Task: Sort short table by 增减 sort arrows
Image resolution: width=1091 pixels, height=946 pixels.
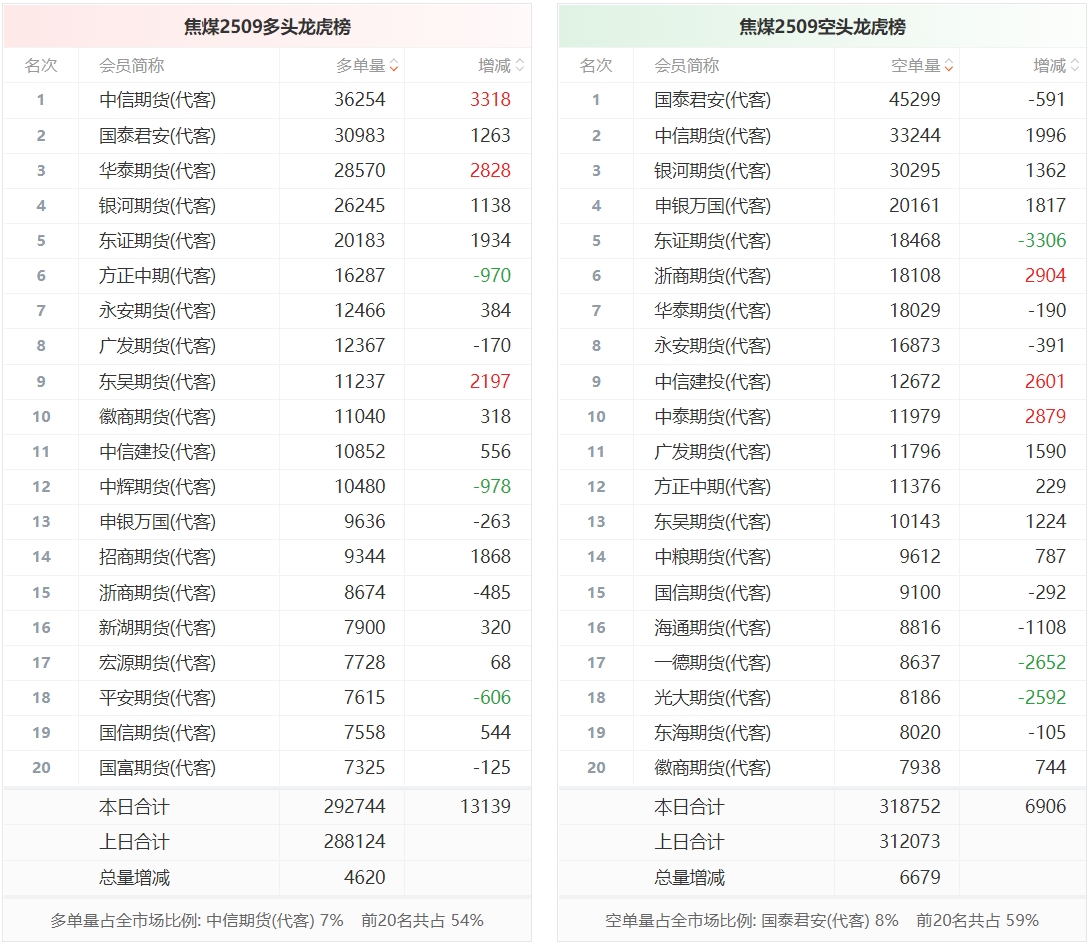Action: click(1075, 66)
